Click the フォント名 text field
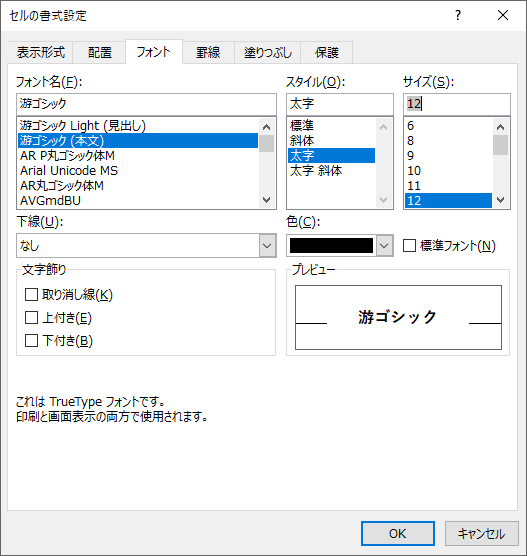The image size is (527, 556). (x=146, y=104)
